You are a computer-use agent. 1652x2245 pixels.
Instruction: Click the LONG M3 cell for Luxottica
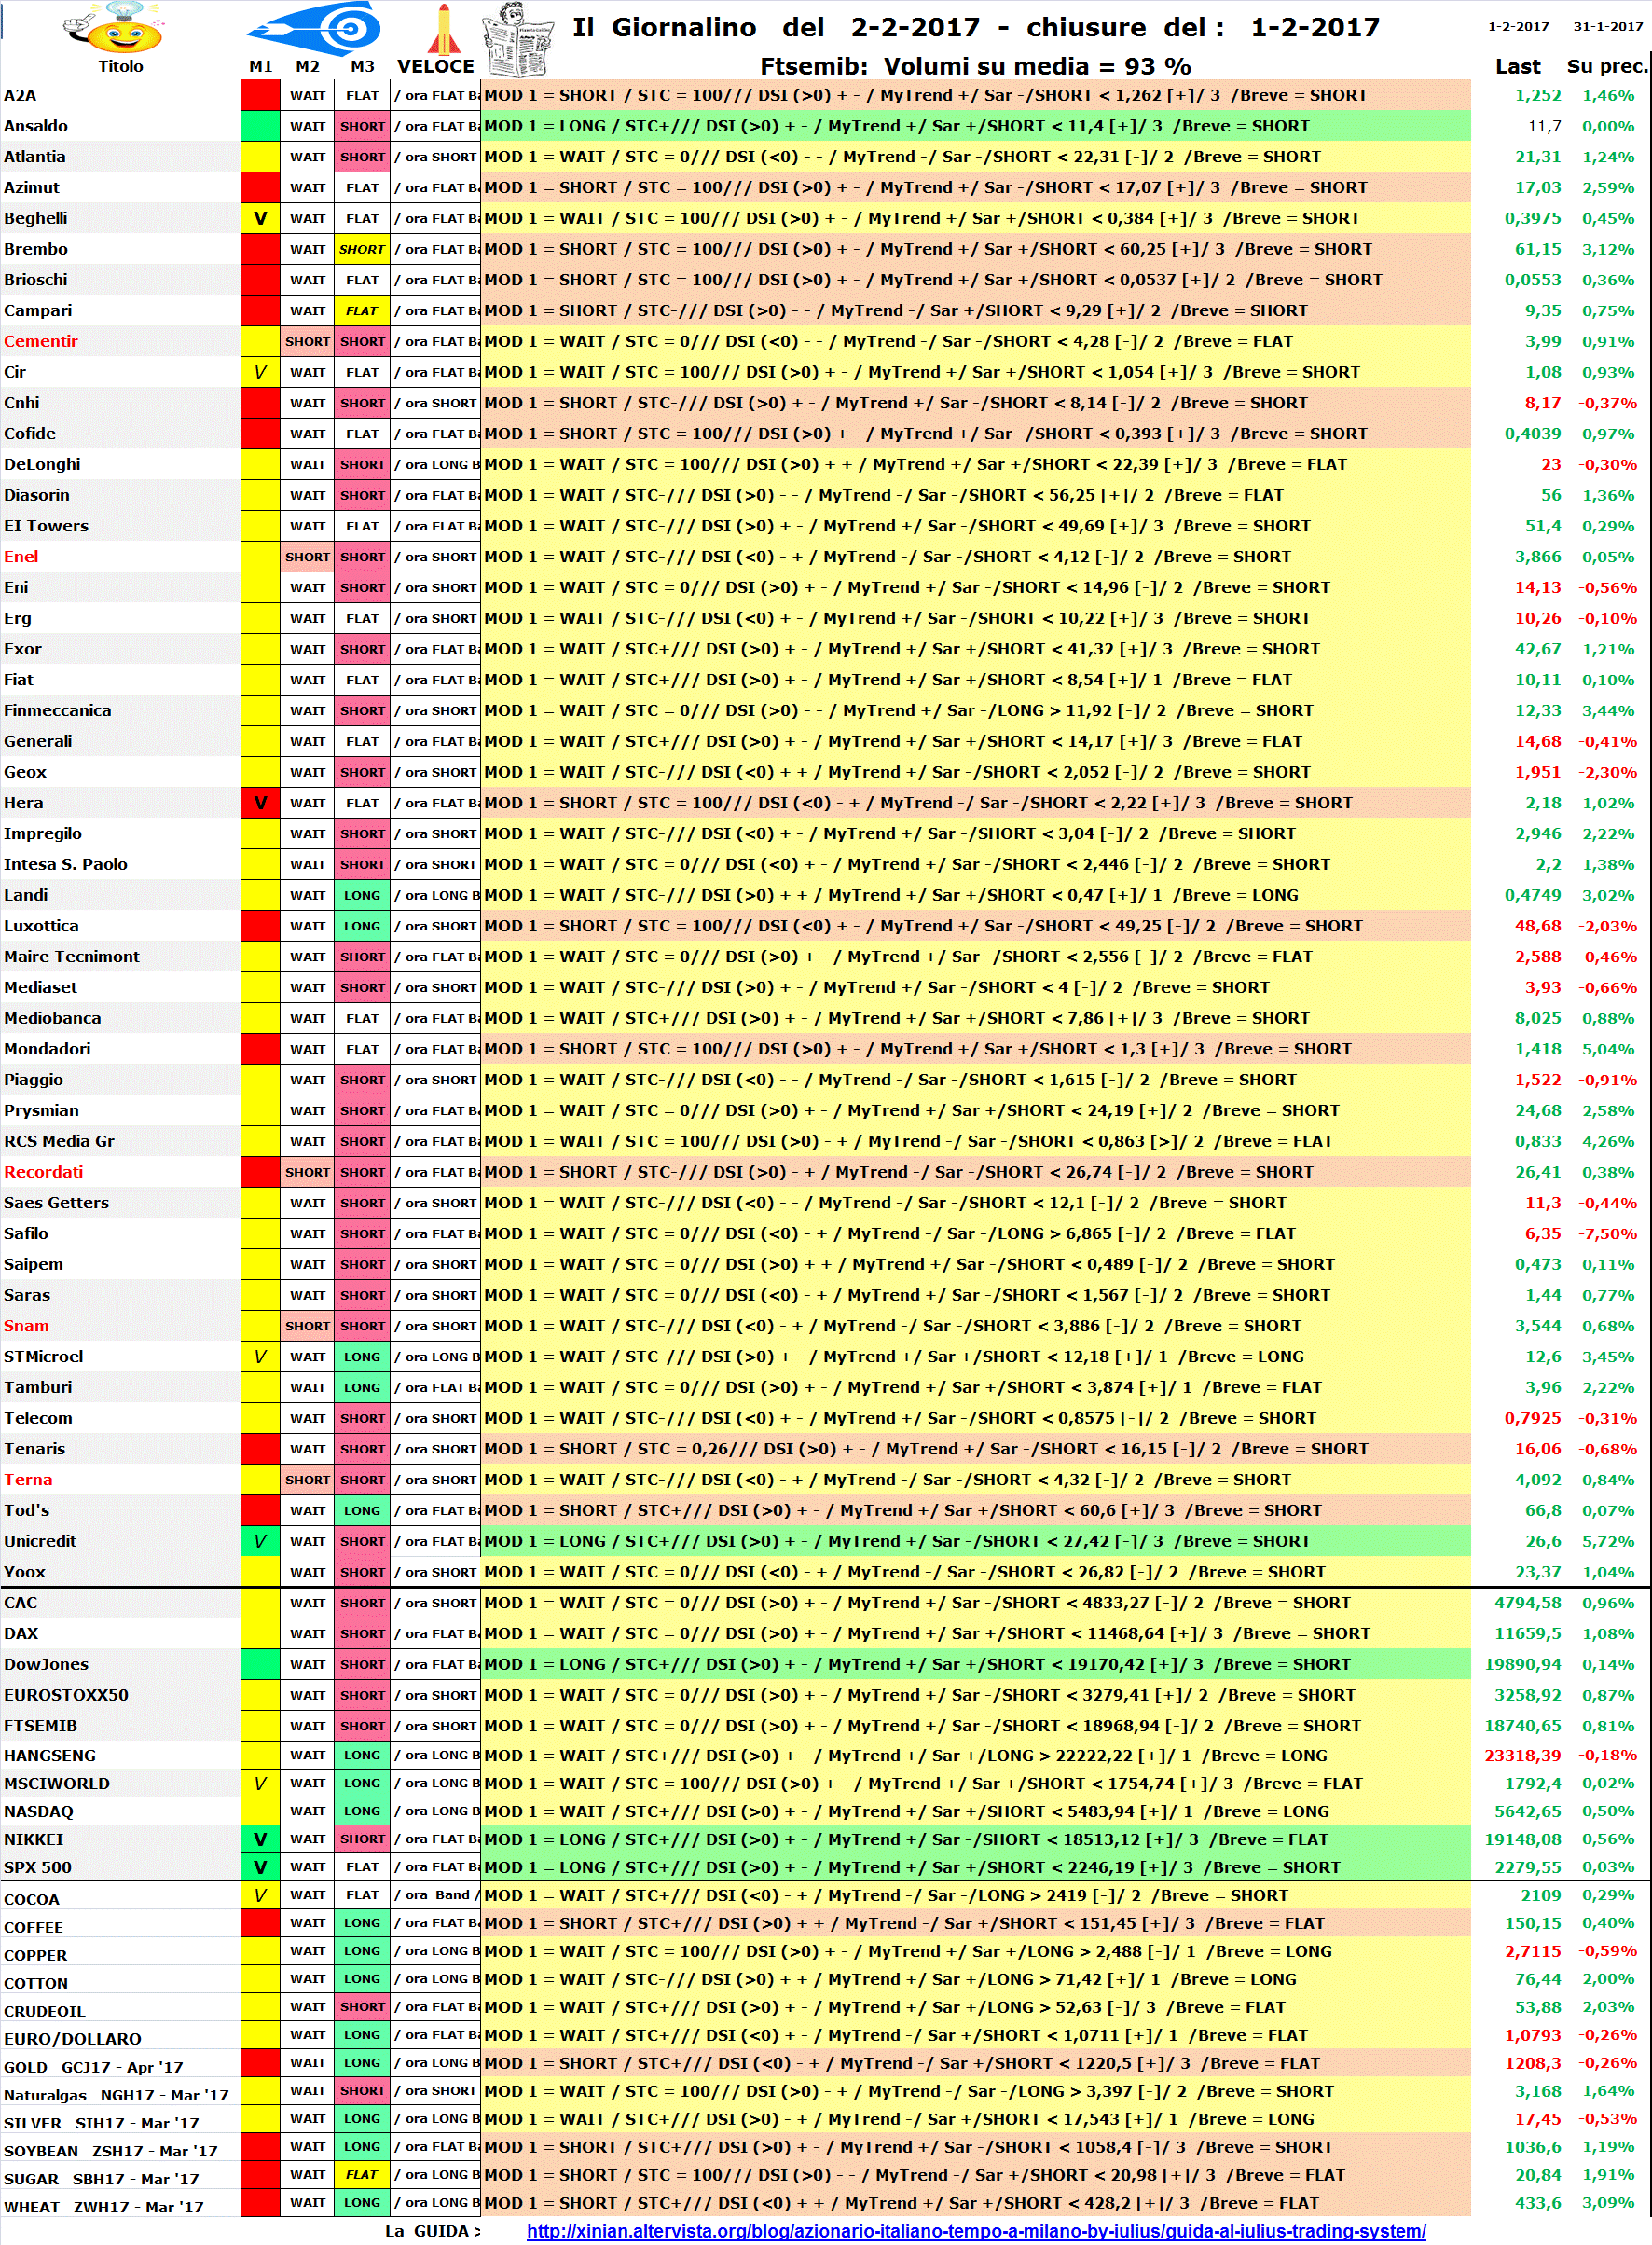coord(362,926)
